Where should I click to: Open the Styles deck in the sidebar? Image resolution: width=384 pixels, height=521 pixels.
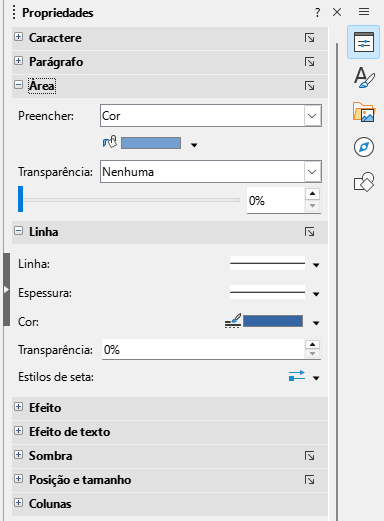[364, 77]
